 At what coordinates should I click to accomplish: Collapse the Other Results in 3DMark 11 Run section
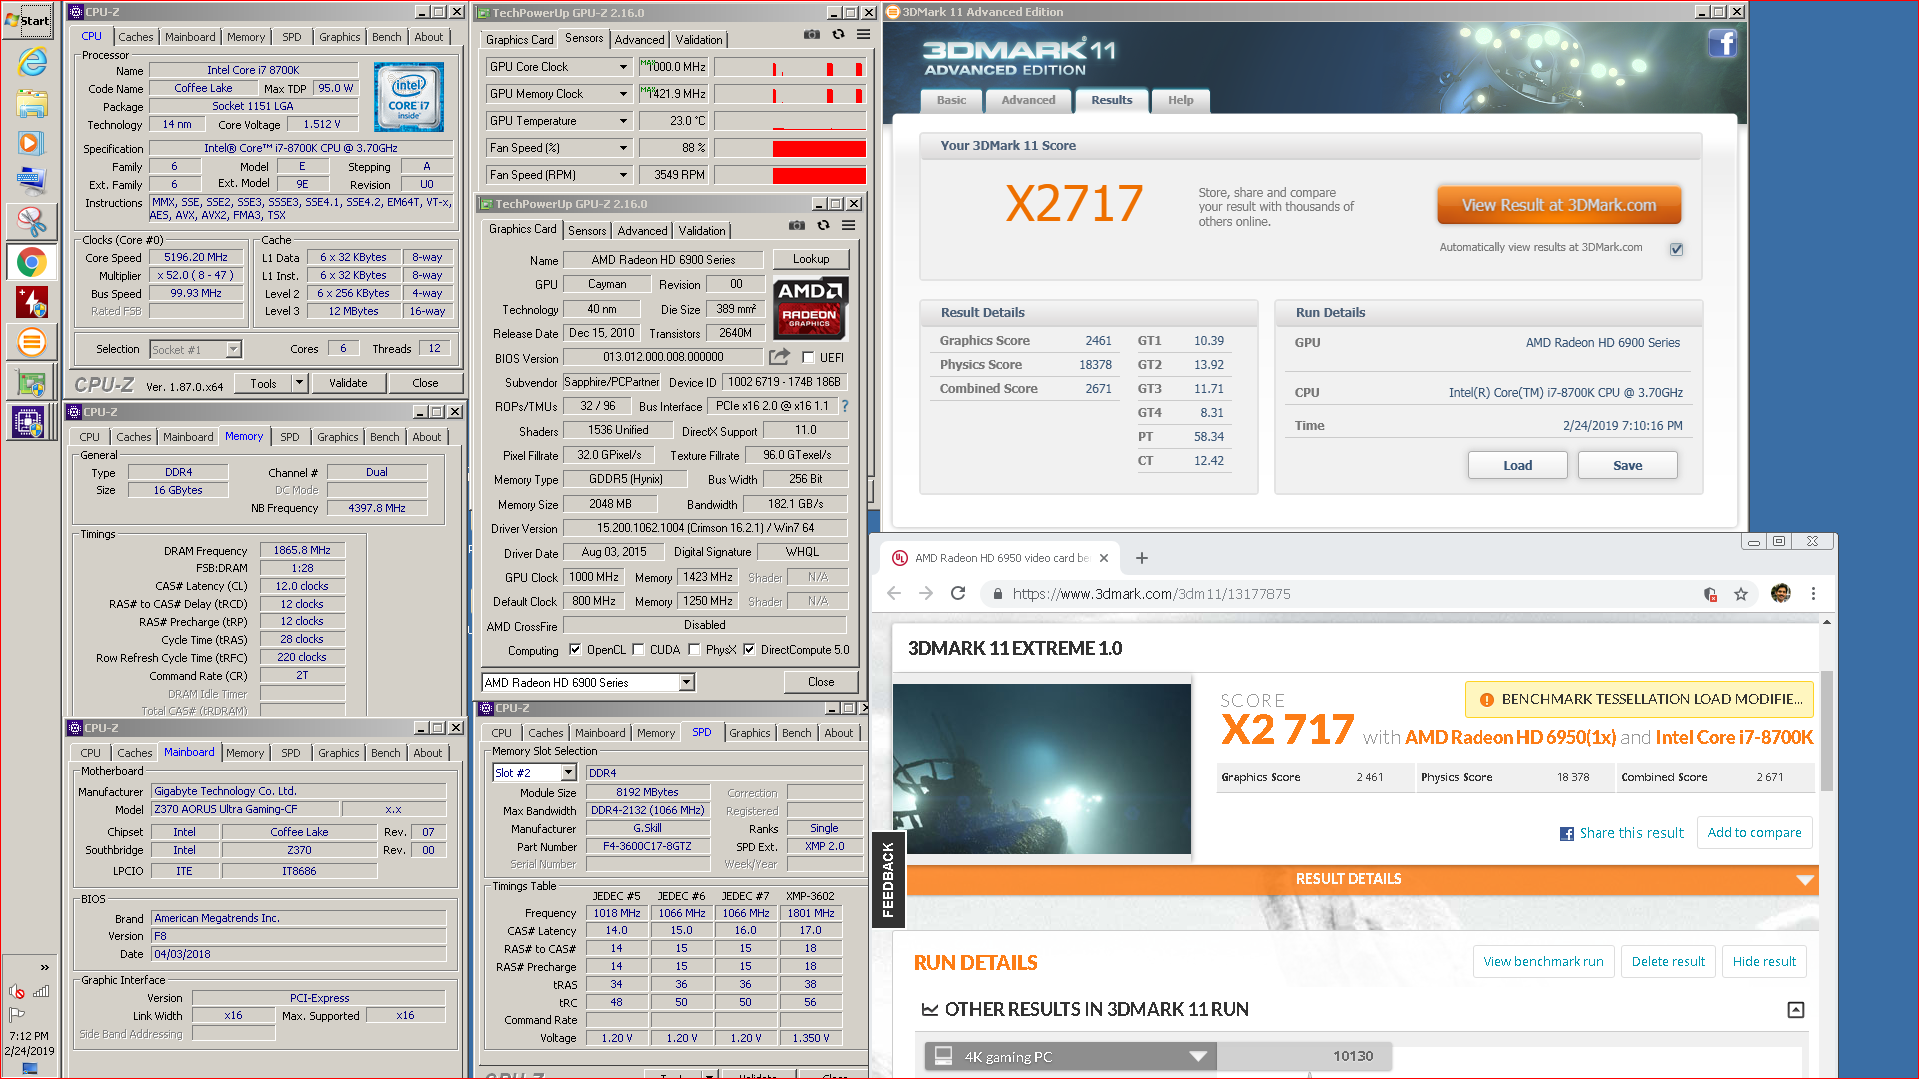pos(1796,1010)
